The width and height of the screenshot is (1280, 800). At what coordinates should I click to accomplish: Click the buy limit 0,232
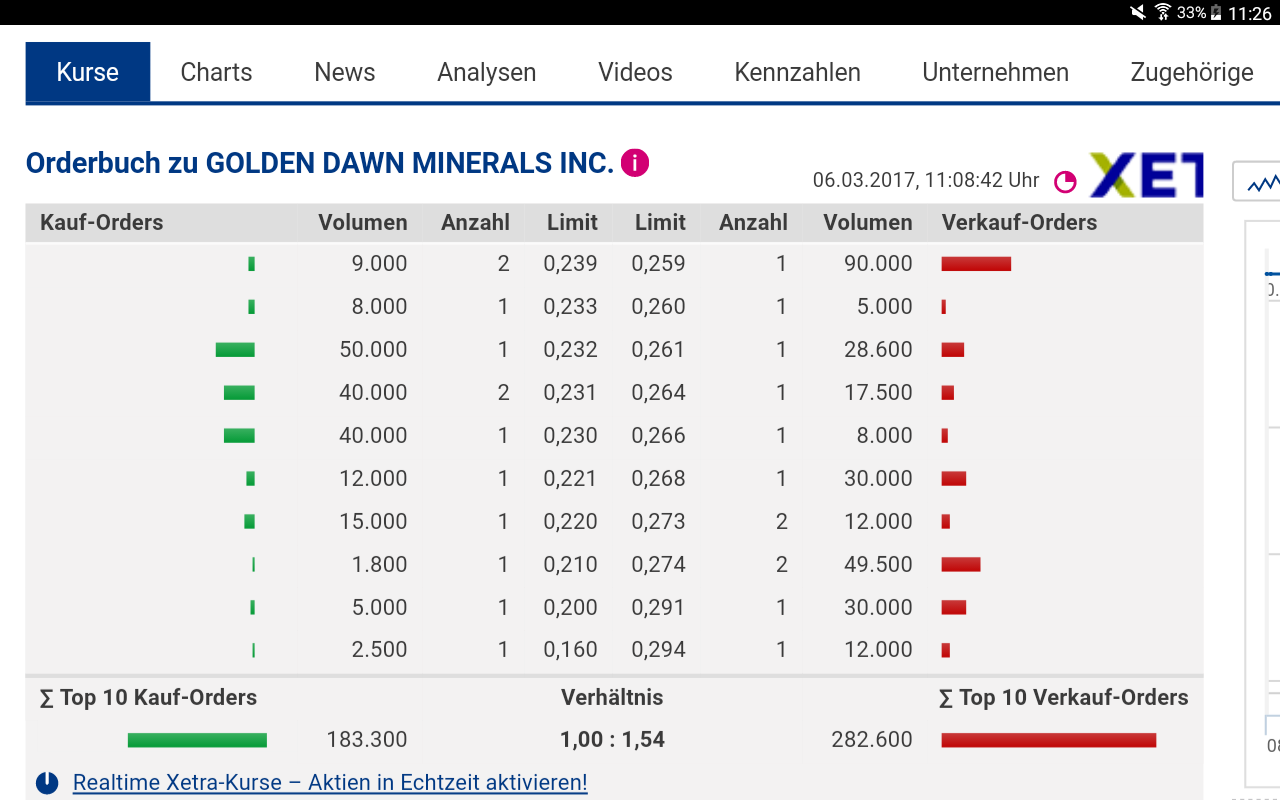click(x=571, y=350)
